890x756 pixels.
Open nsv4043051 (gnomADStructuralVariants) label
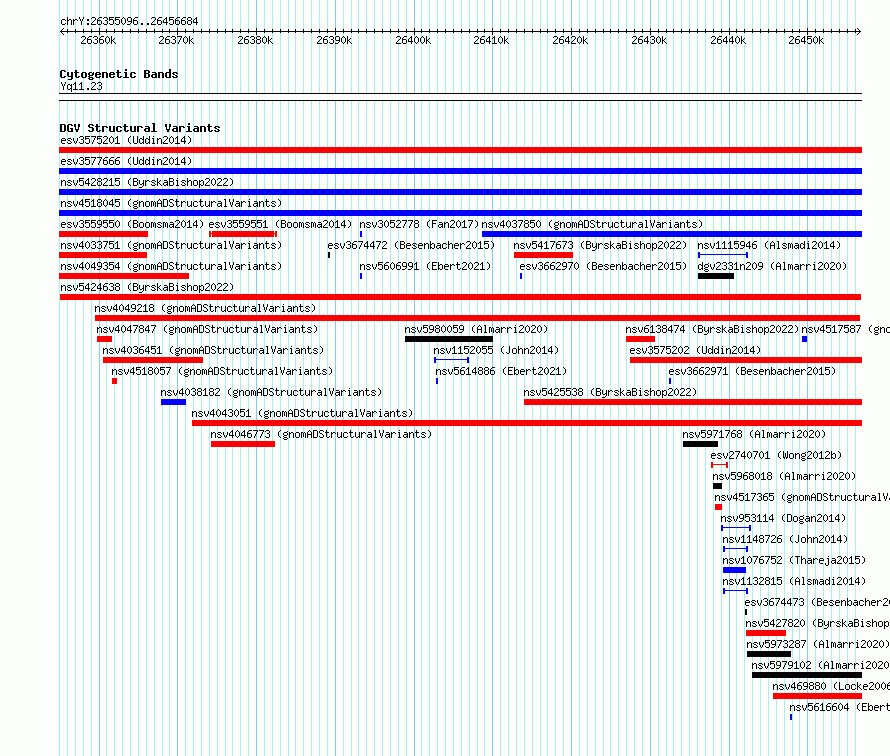302,413
